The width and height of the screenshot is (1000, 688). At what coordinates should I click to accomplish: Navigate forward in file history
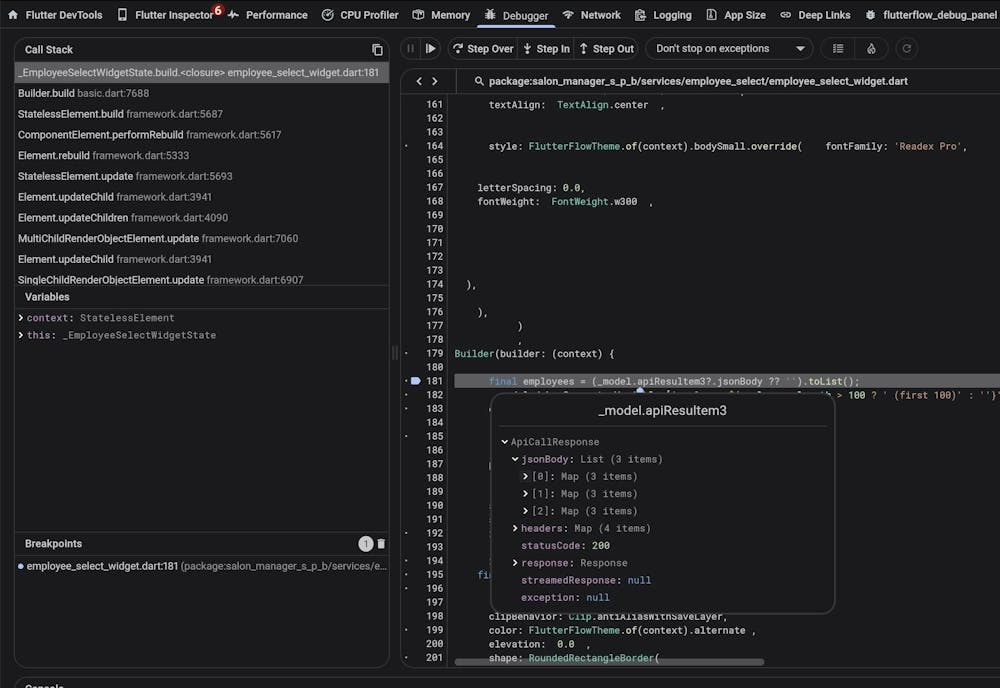click(435, 81)
